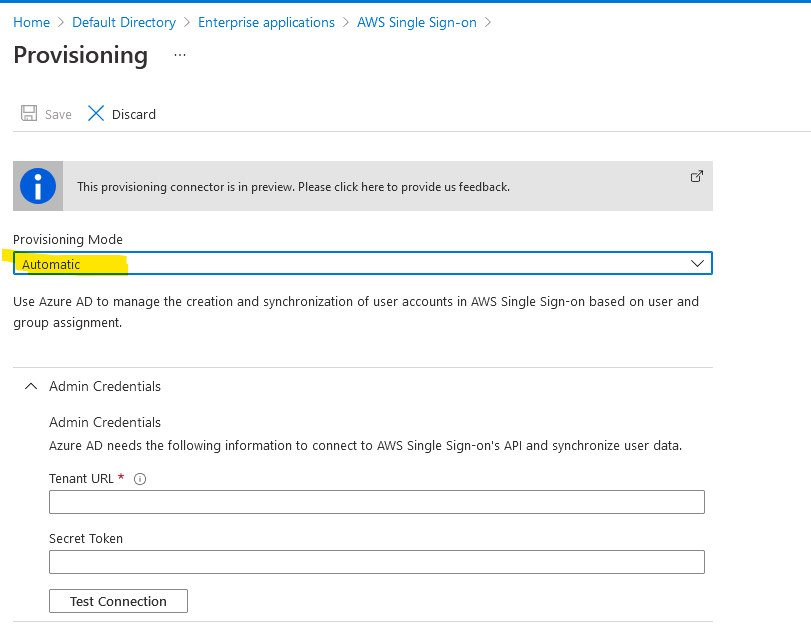The image size is (811, 642).
Task: Open the ellipsis menu beside Provisioning
Action: coord(180,55)
